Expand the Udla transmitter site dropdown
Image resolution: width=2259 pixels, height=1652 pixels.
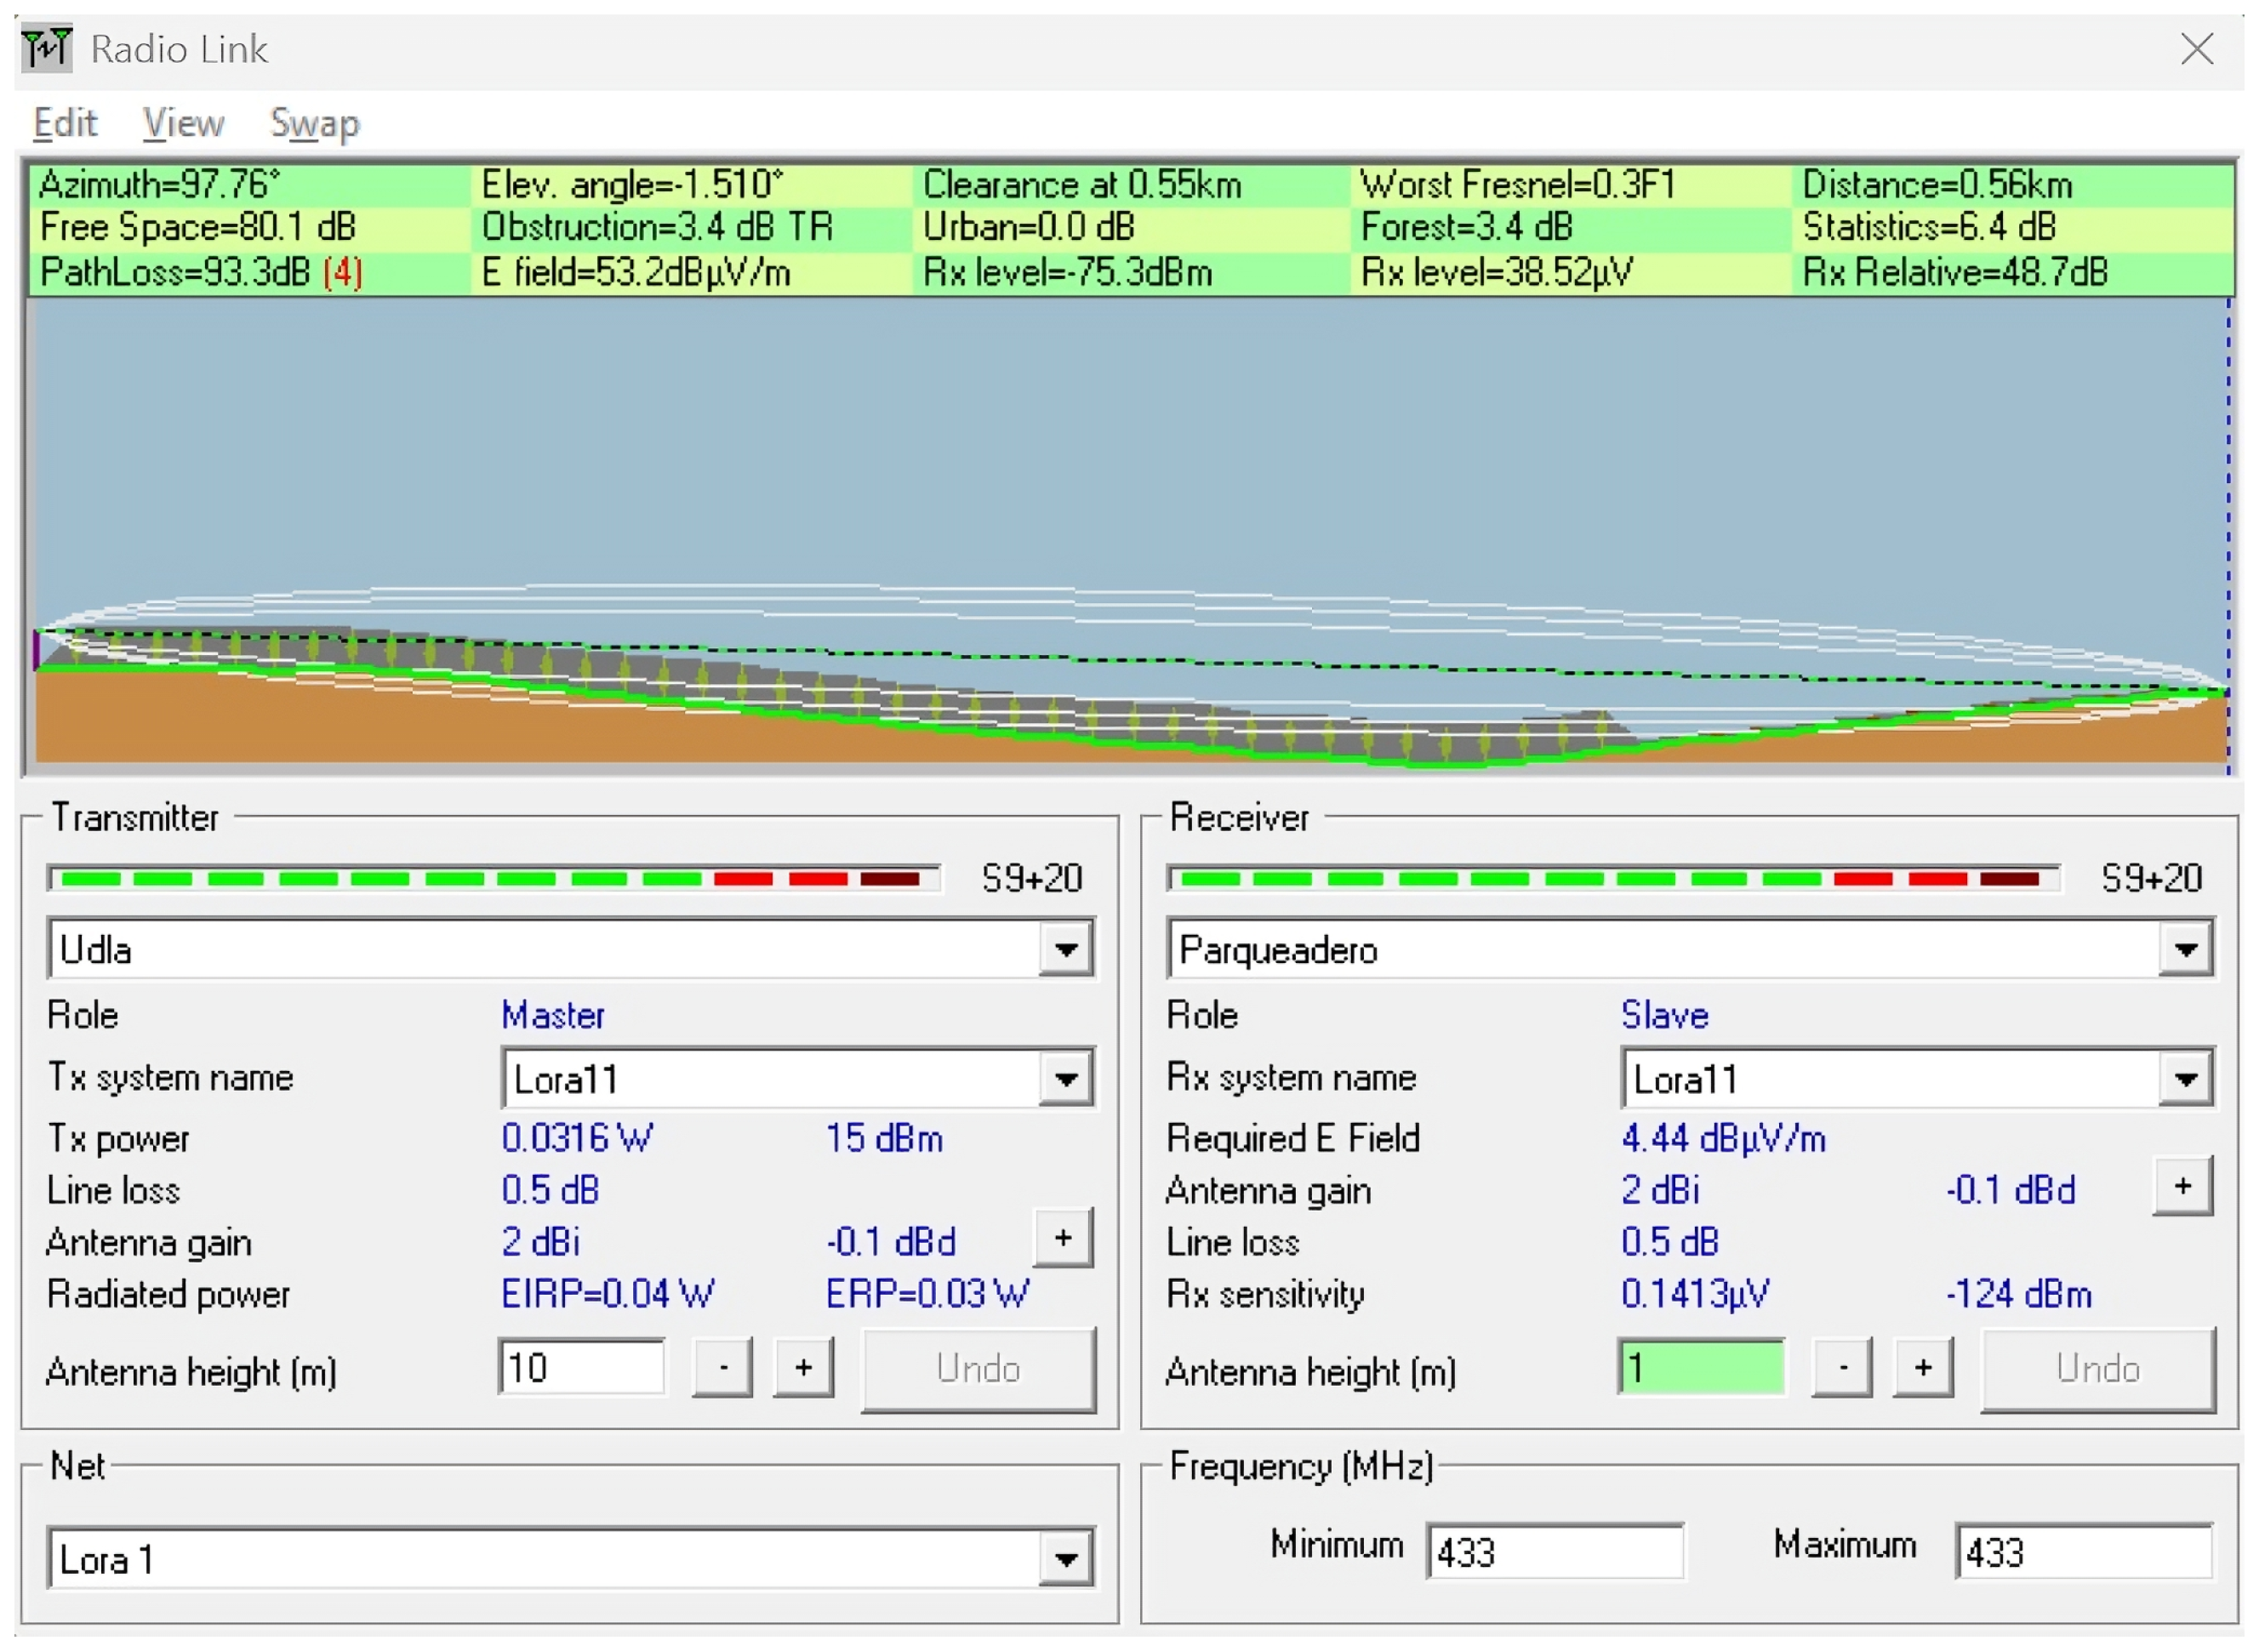click(x=1065, y=948)
